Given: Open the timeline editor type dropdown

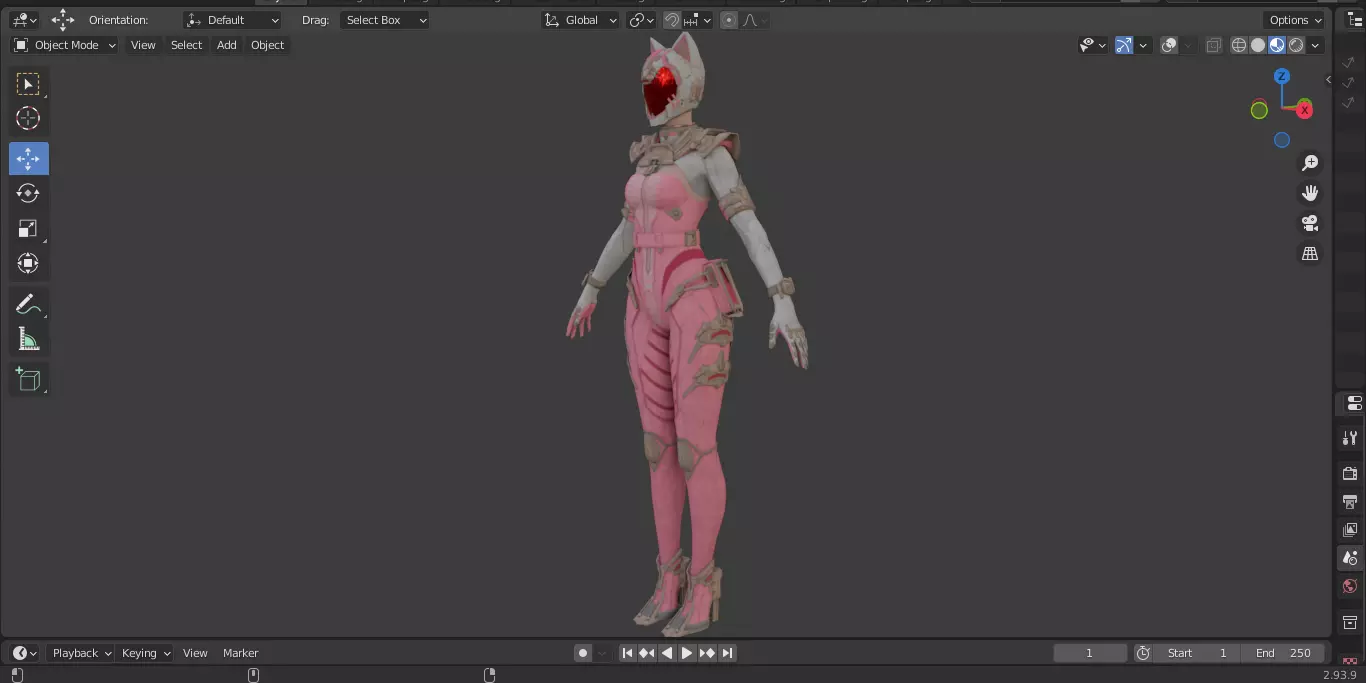Looking at the screenshot, I should click(x=24, y=653).
